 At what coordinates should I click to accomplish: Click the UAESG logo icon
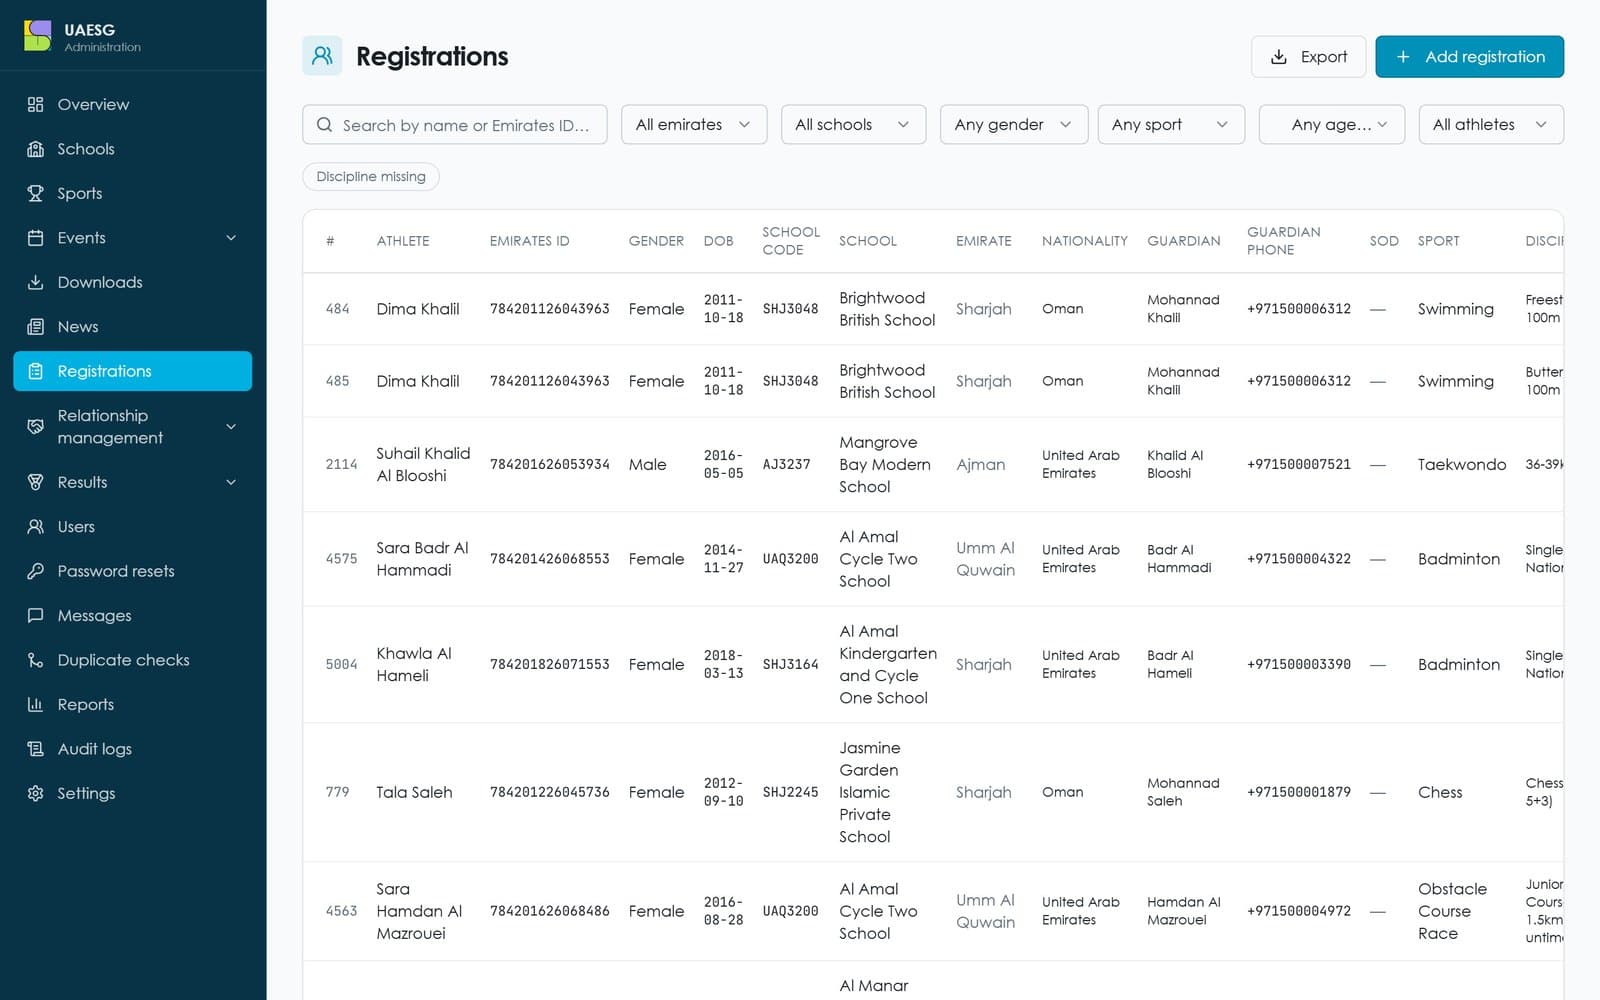[x=38, y=36]
